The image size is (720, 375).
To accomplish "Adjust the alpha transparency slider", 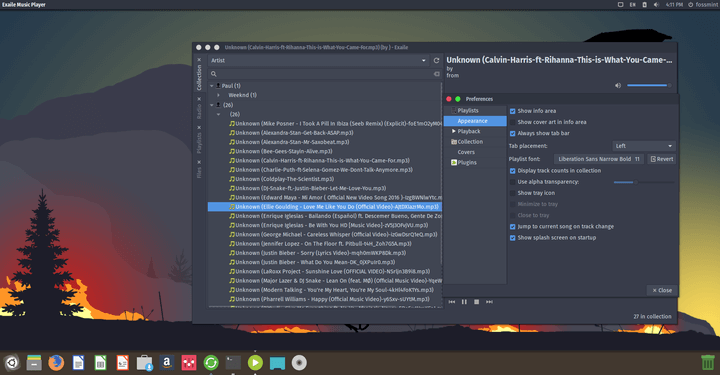I will pyautogui.click(x=644, y=182).
